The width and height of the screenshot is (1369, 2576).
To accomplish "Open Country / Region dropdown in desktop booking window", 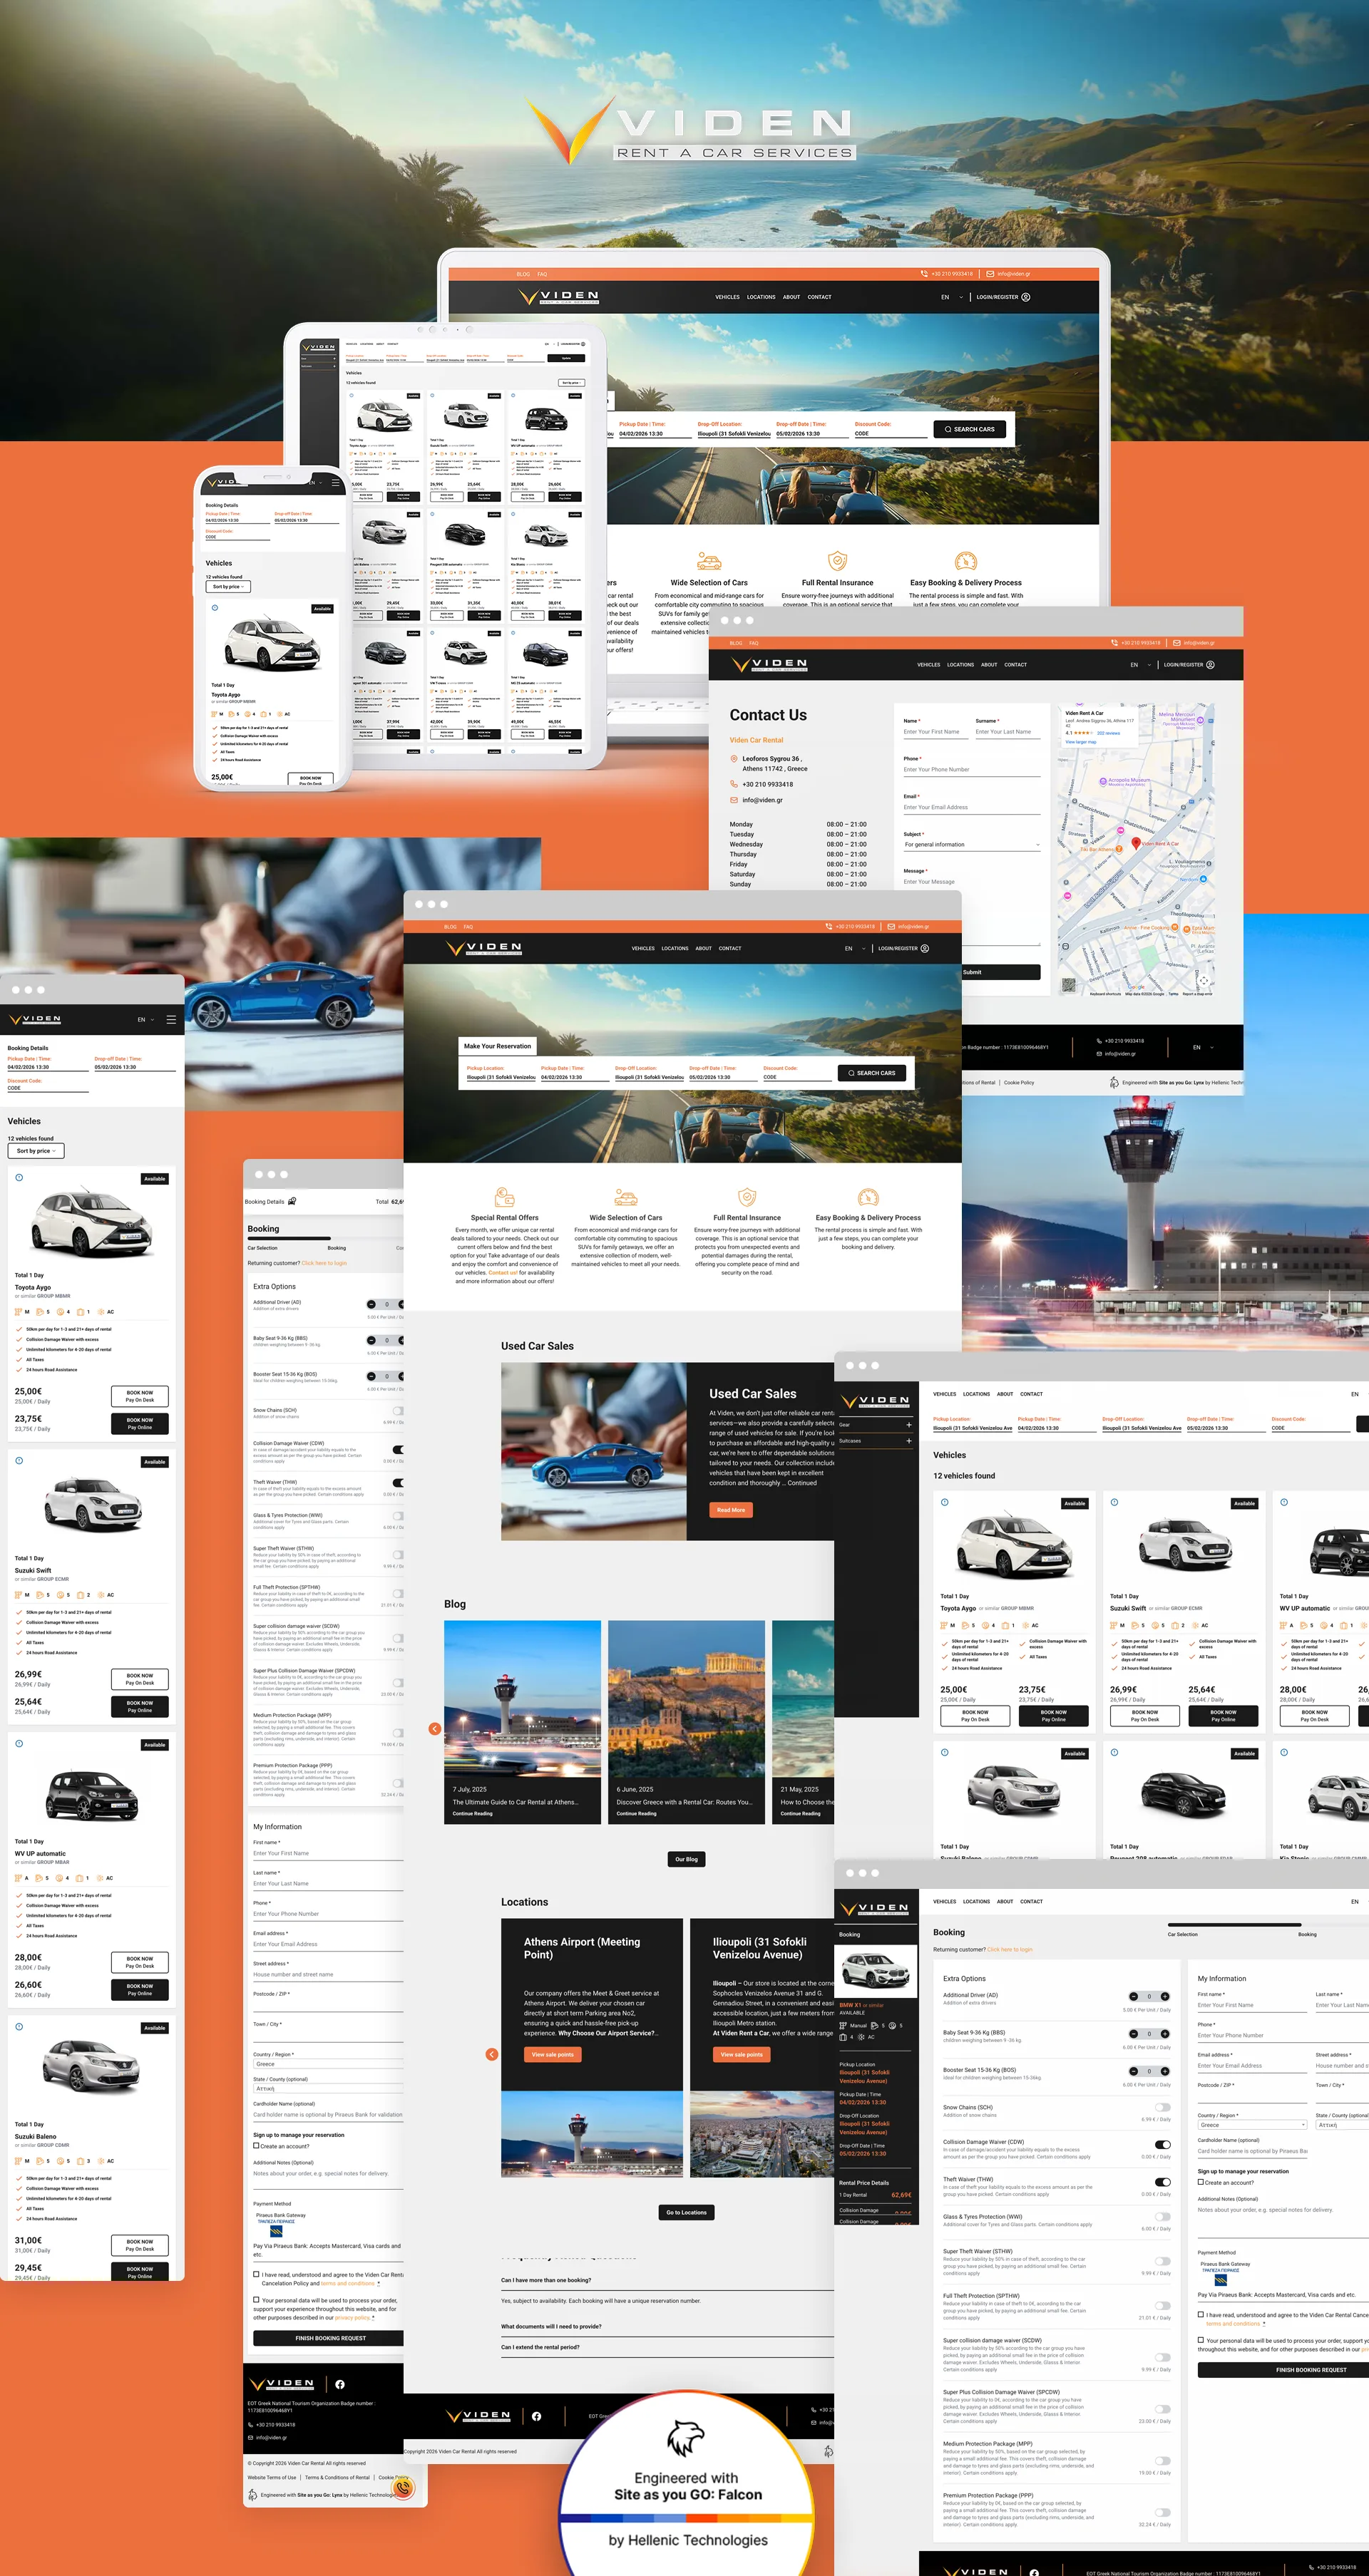I will pyautogui.click(x=1252, y=2125).
